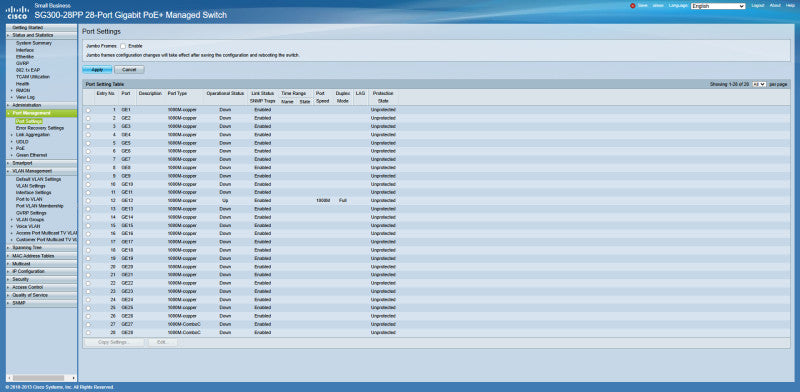Expand the MAC Address Tables section

point(33,256)
